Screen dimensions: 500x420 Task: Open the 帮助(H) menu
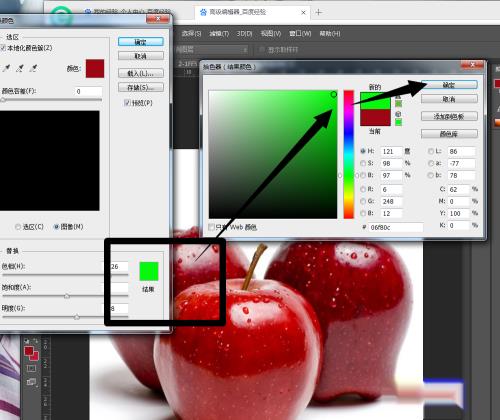[x=330, y=33]
